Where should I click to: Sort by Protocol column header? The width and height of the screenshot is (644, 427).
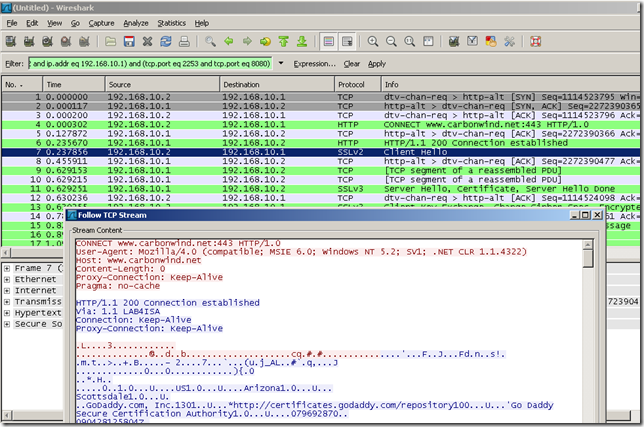point(357,85)
